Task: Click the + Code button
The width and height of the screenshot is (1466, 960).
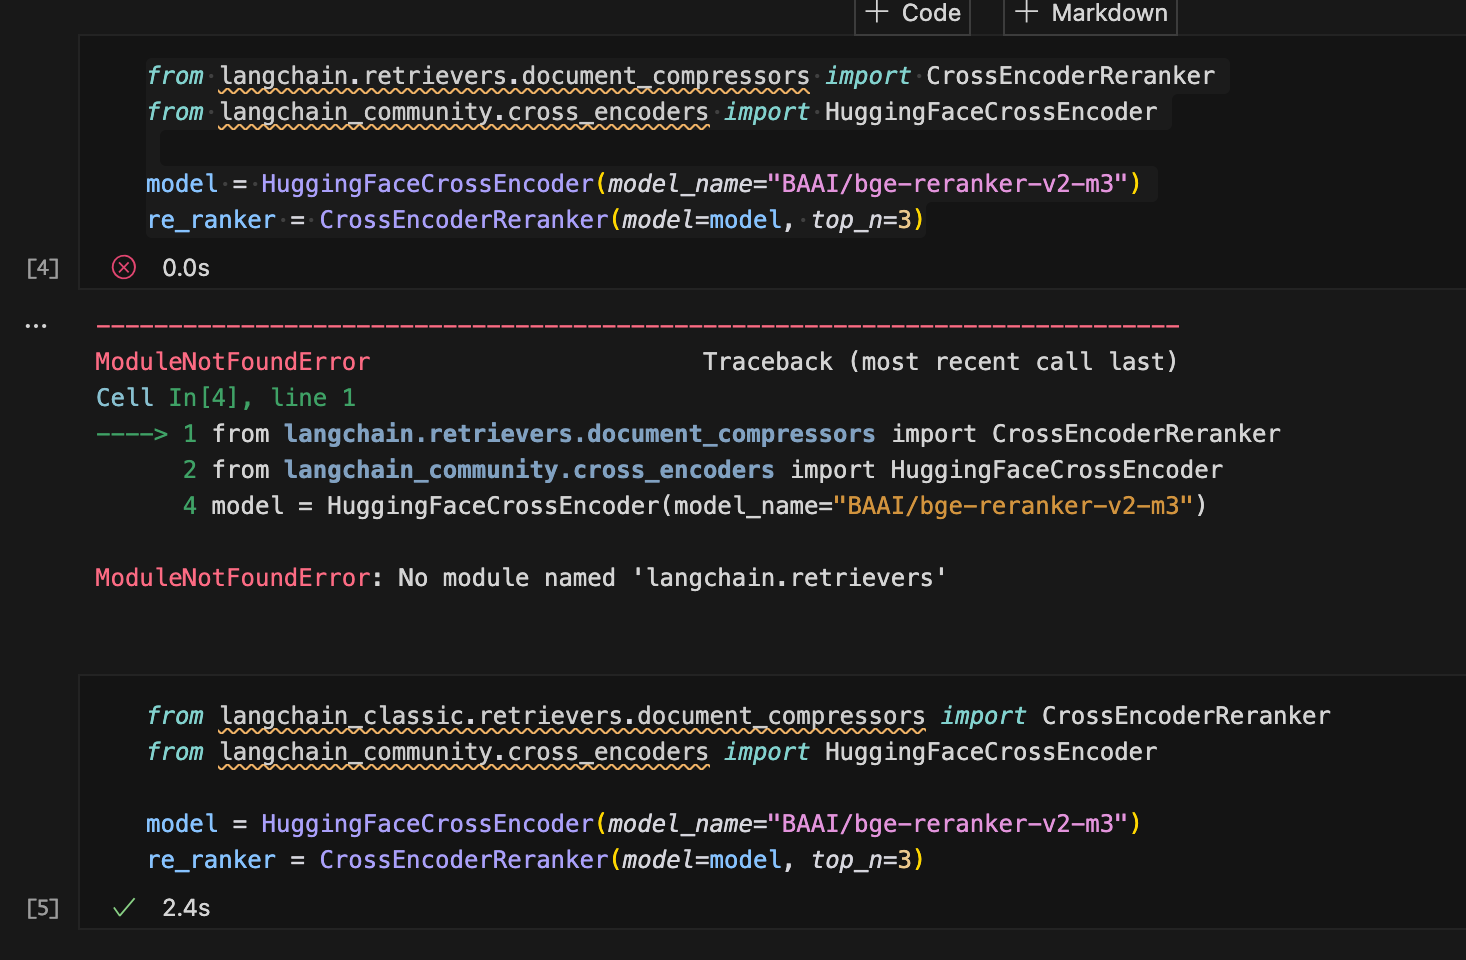Action: 912,14
